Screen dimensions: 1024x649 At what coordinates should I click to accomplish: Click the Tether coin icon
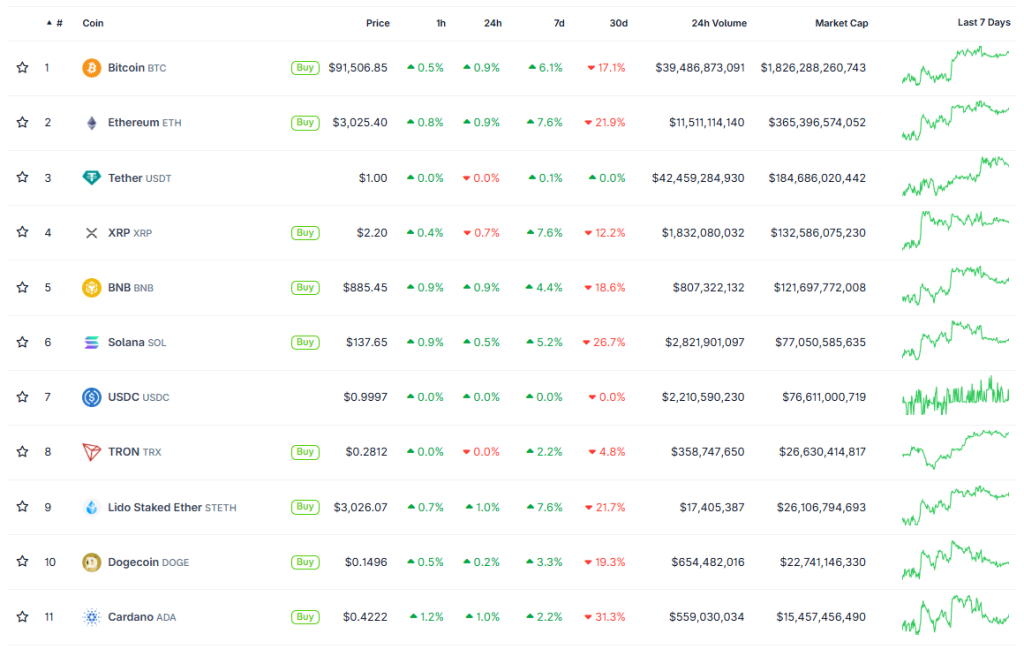click(x=91, y=178)
